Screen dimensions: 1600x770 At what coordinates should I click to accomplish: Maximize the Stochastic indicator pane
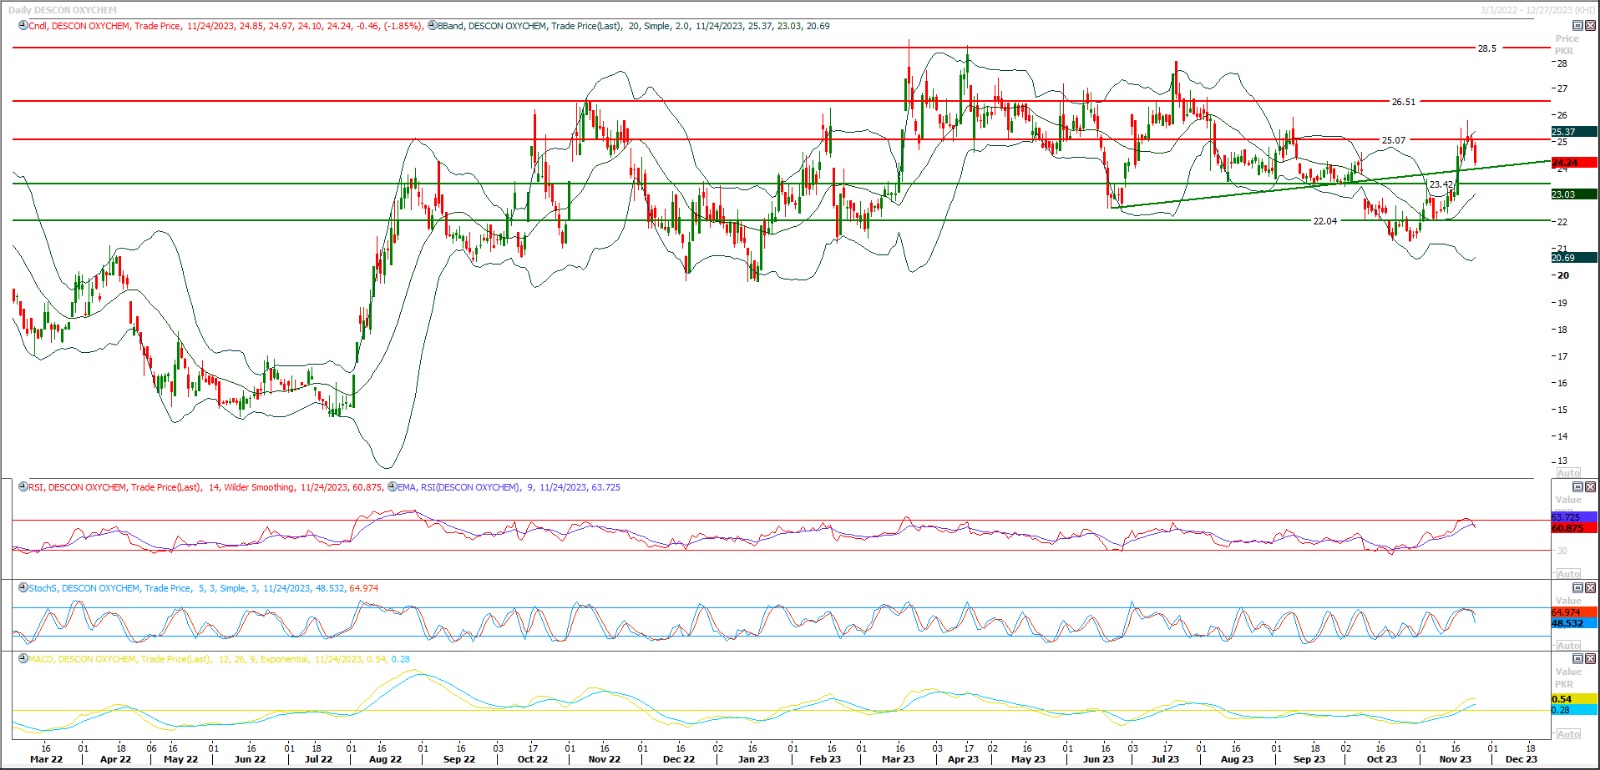pos(1578,588)
